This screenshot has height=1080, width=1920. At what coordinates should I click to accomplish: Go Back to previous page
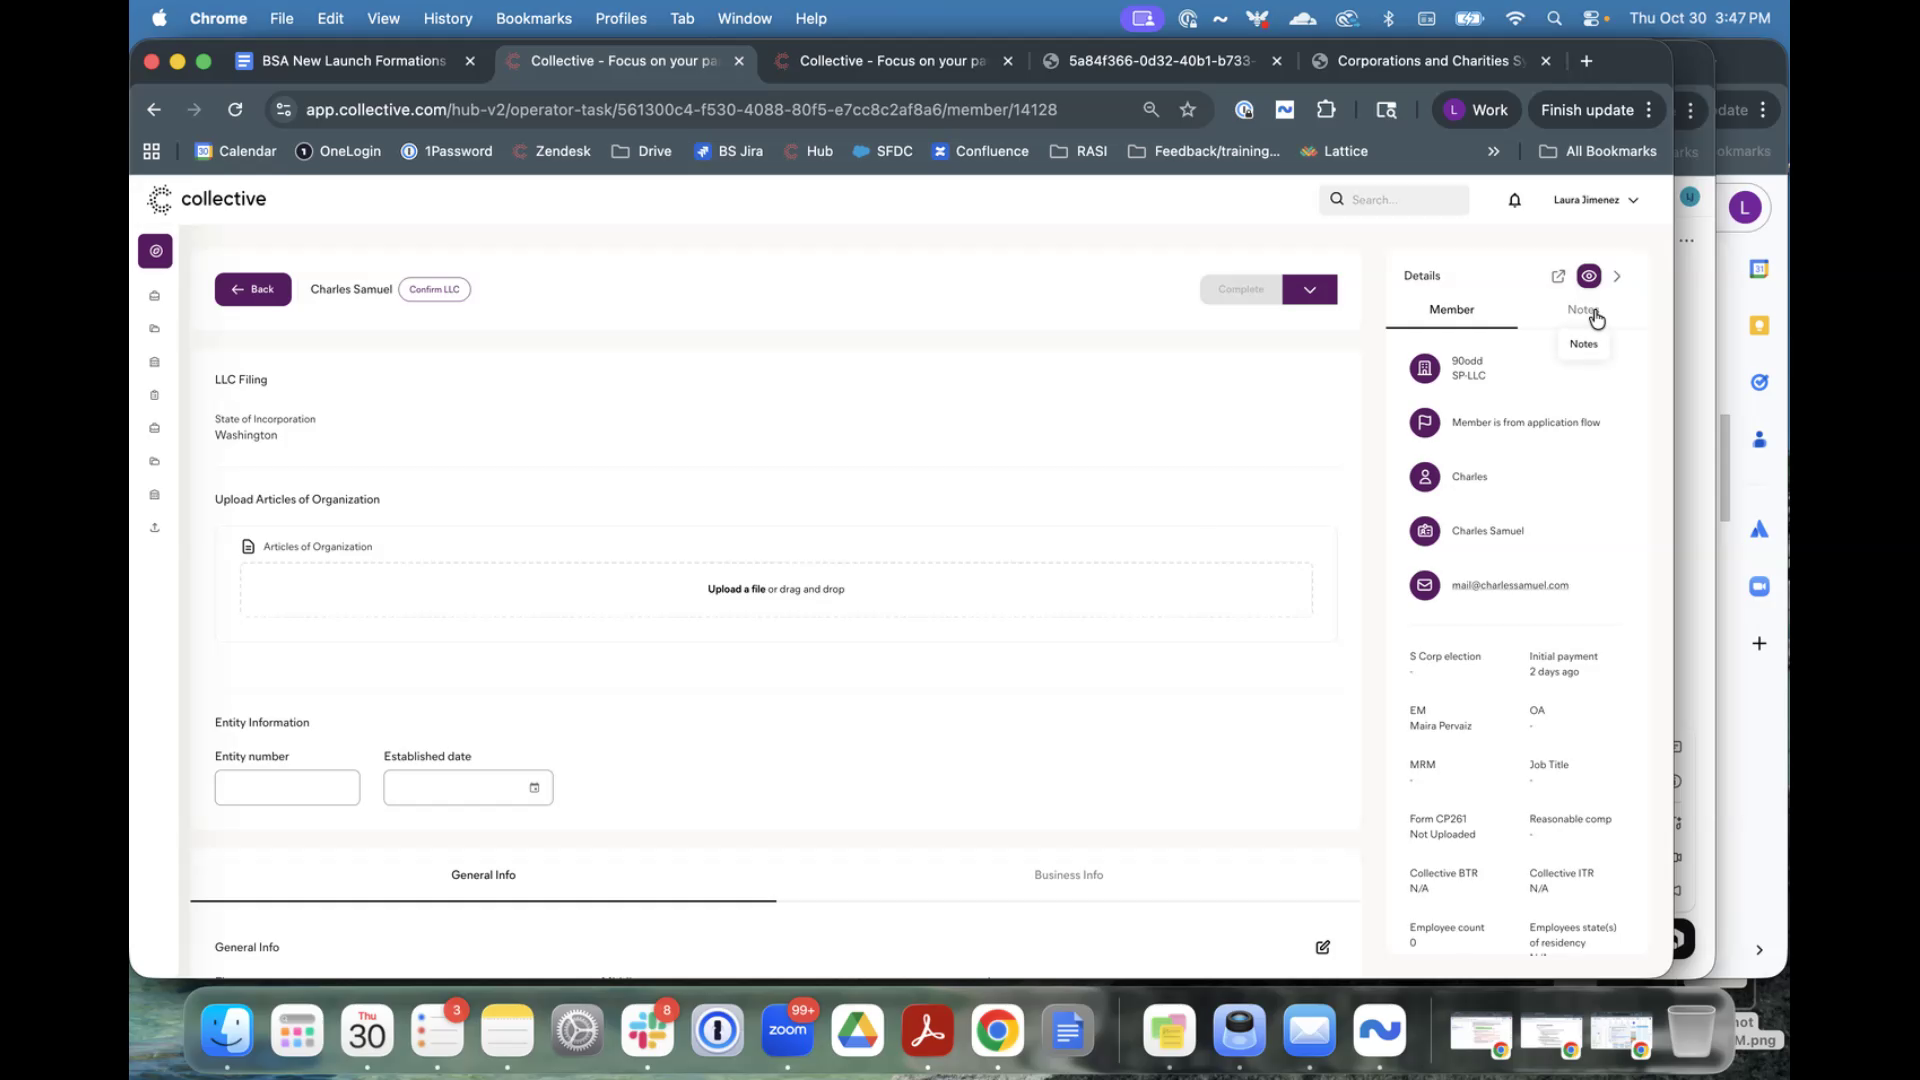pyautogui.click(x=253, y=289)
